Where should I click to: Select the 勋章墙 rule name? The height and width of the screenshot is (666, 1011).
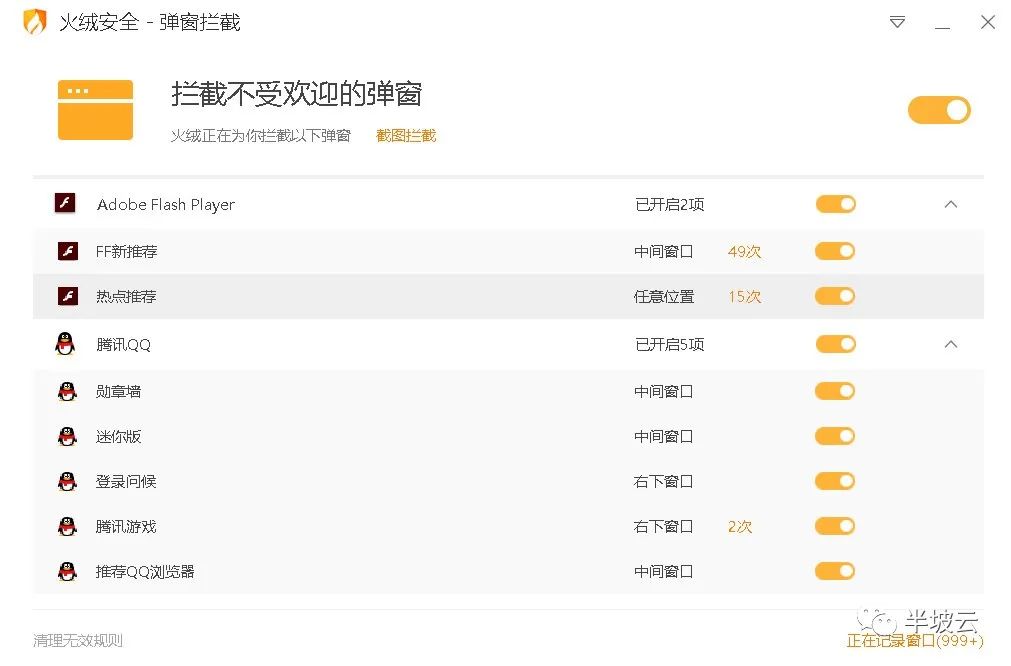[x=118, y=392]
